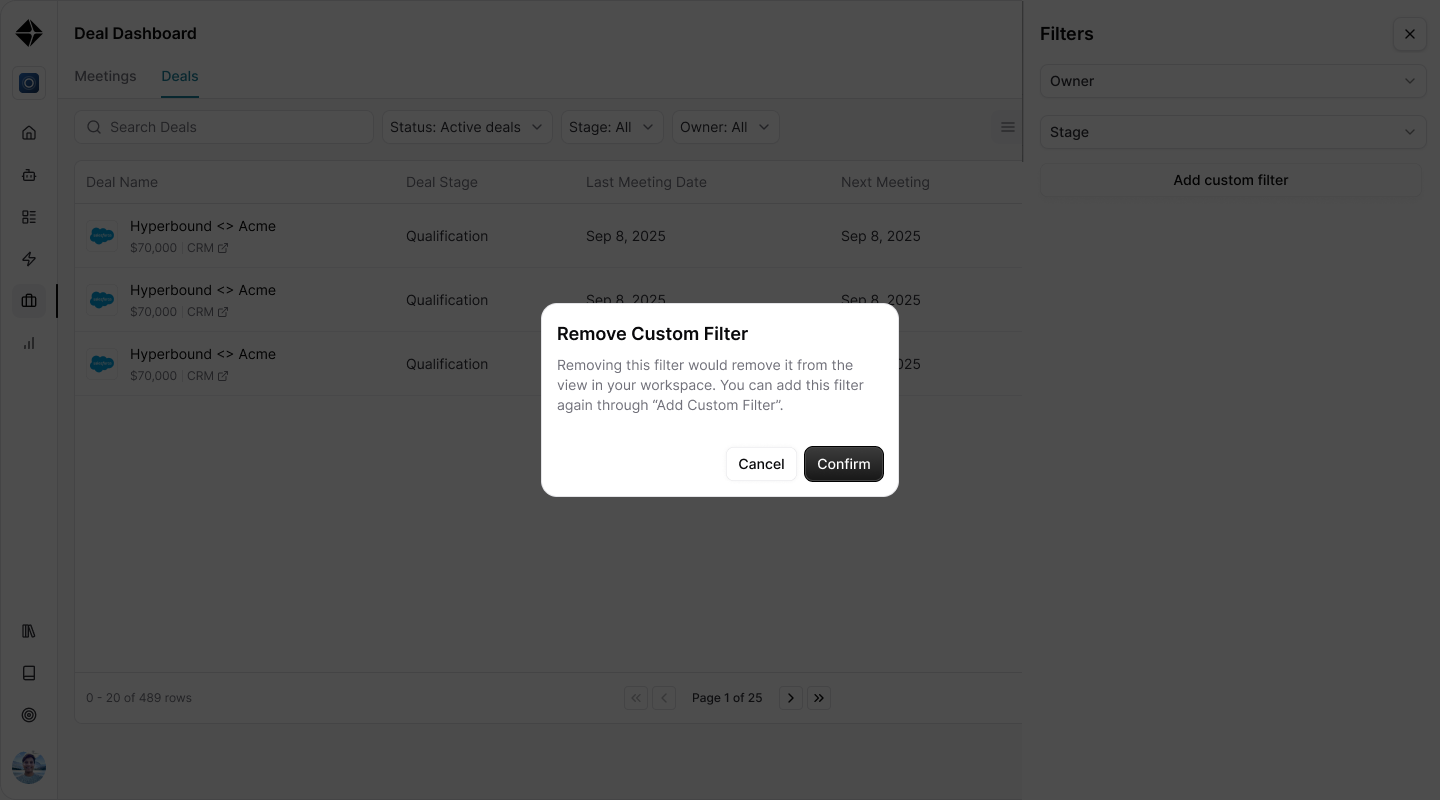Open the bot icon in sidebar
The height and width of the screenshot is (800, 1440).
click(x=29, y=175)
